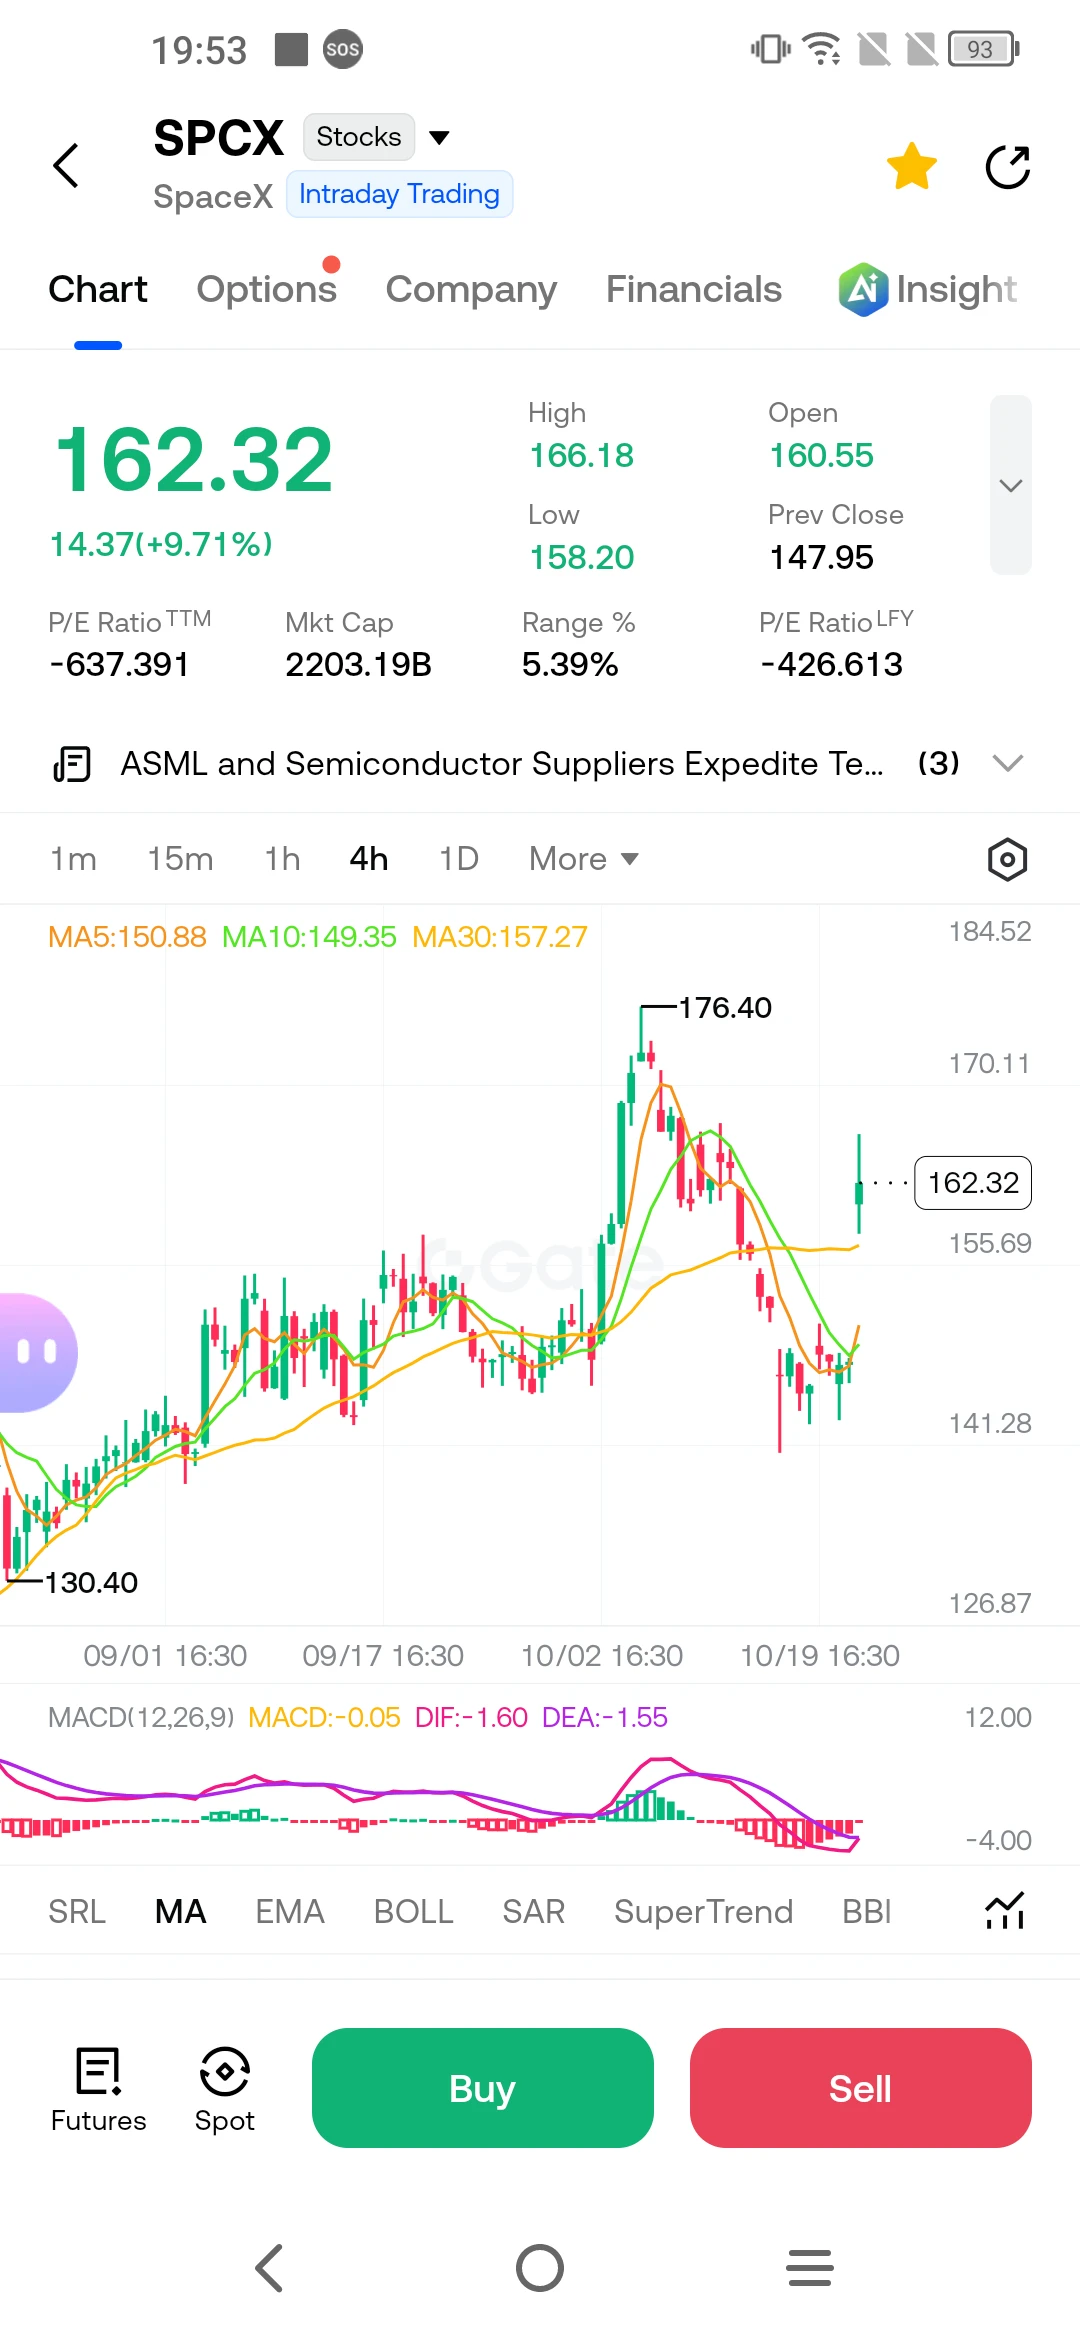
Task: Open the More timeframes dropdown
Action: 584,859
